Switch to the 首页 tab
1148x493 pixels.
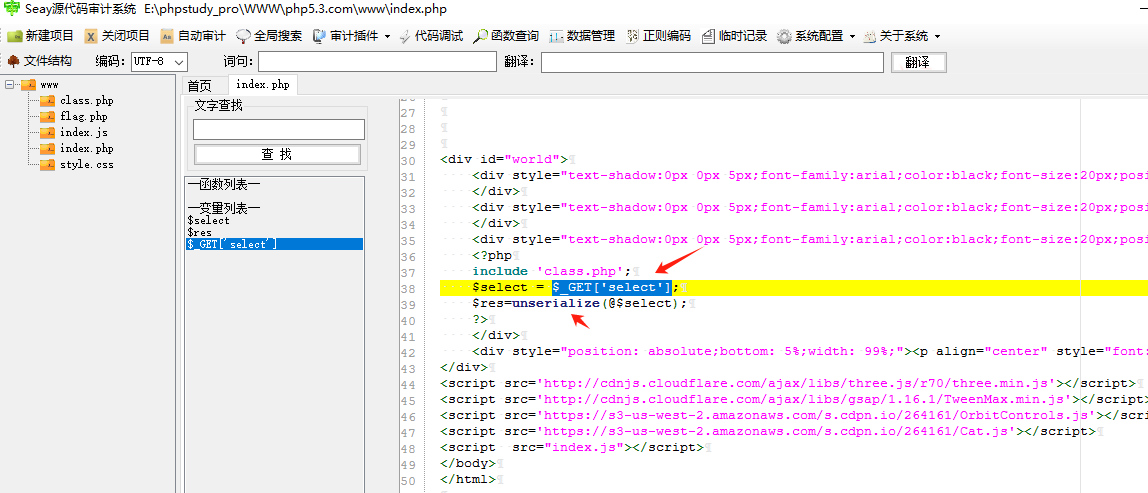tap(200, 86)
